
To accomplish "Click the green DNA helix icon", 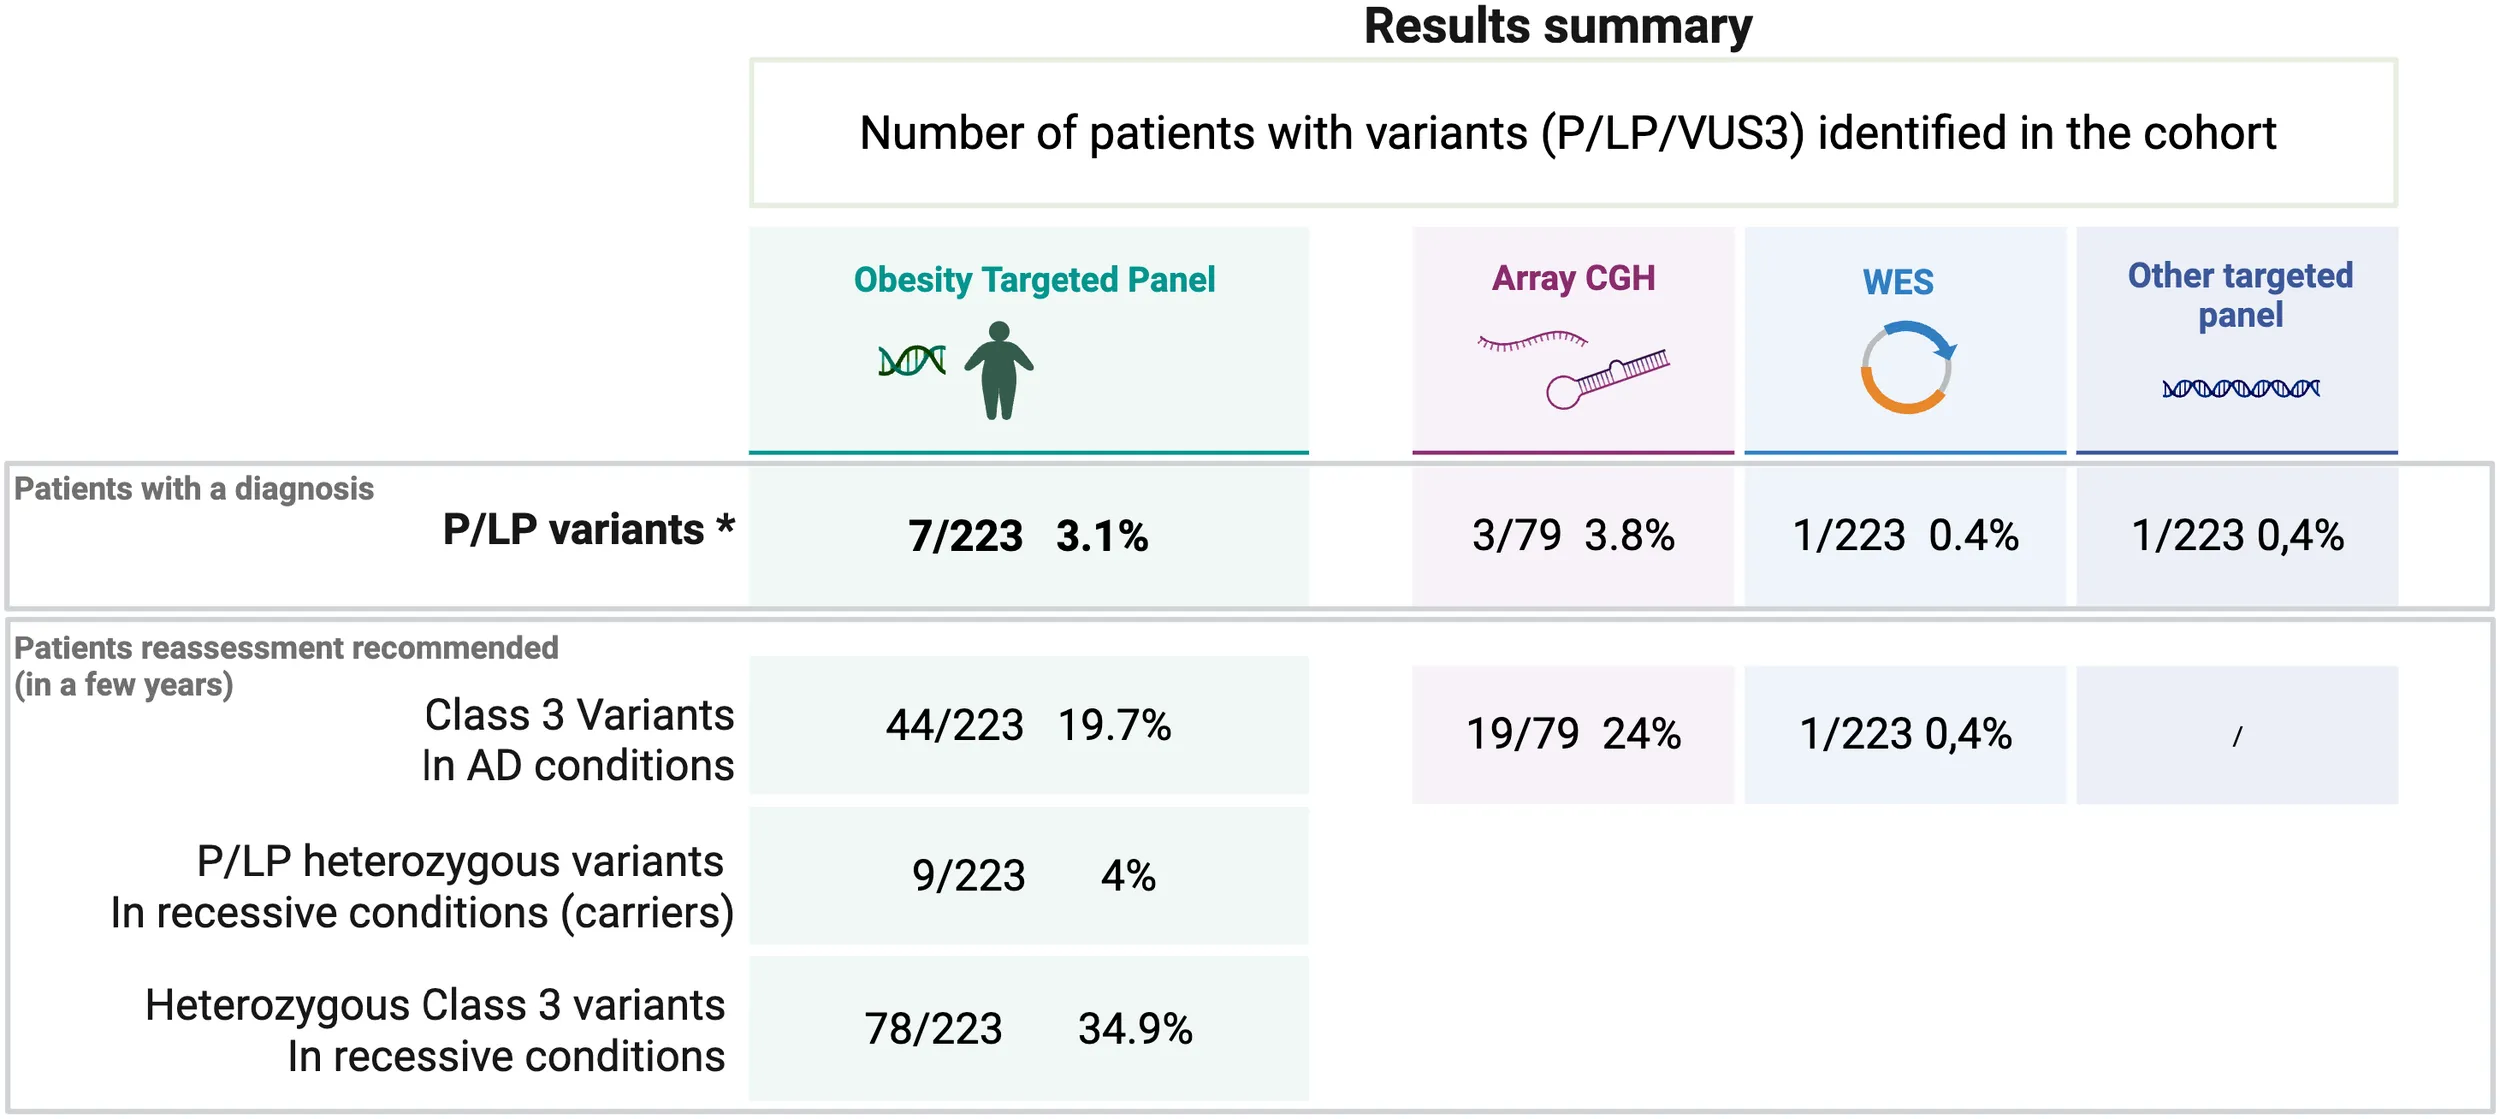I will 911,360.
